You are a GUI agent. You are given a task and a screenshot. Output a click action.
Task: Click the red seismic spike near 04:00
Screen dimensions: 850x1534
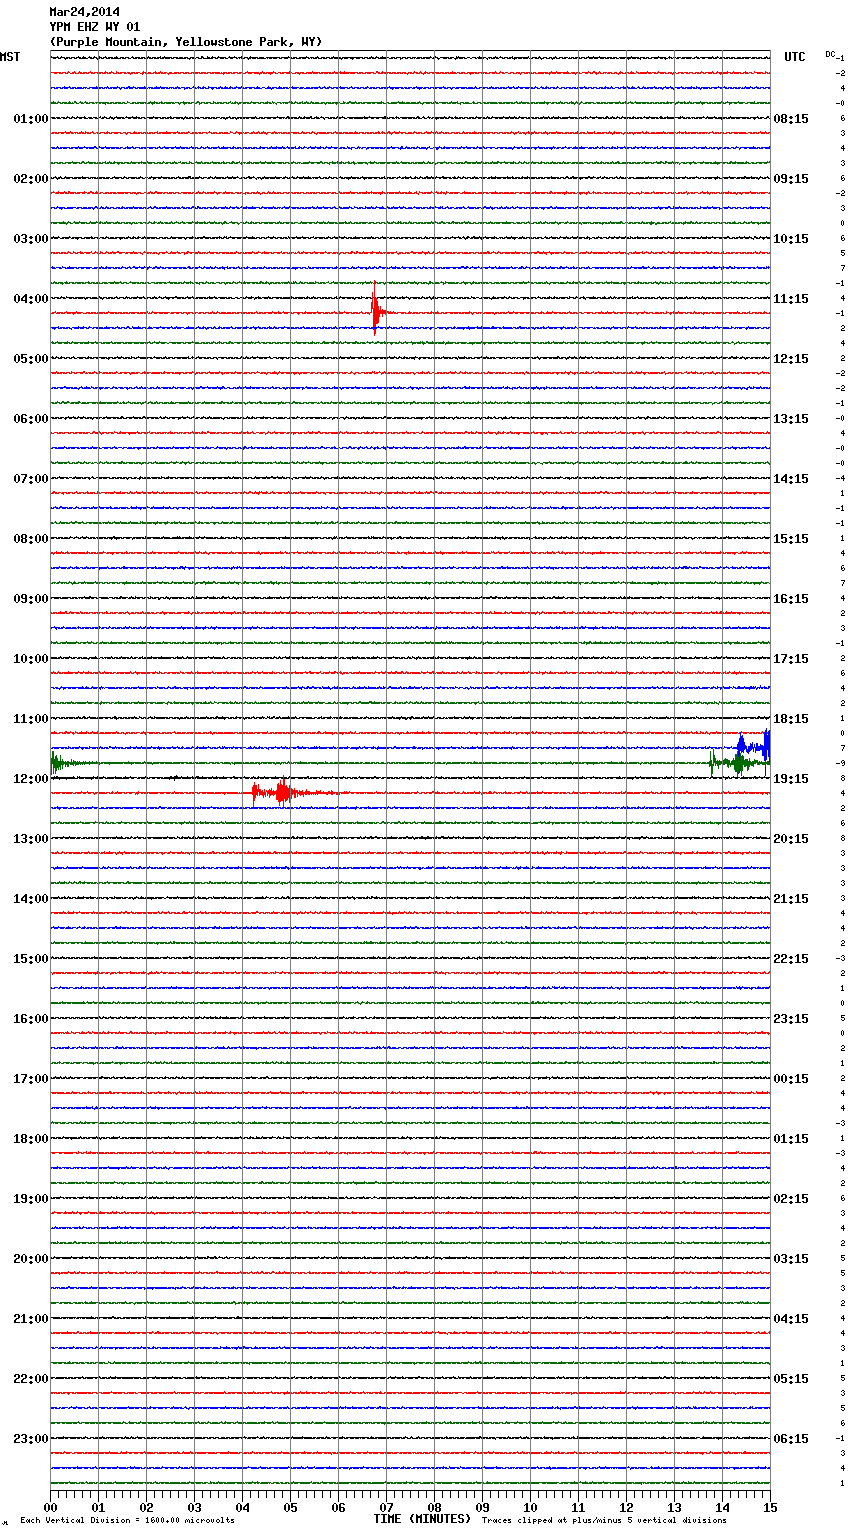tap(375, 311)
